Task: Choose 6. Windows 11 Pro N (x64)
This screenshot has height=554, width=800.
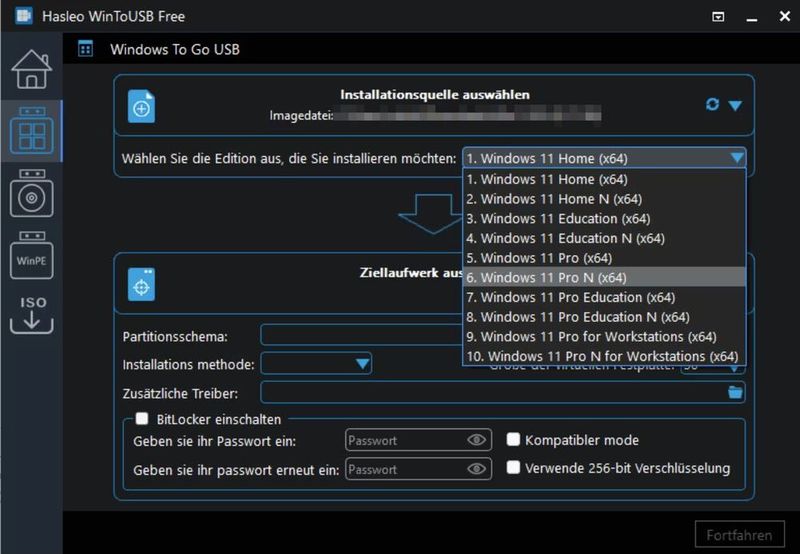Action: pyautogui.click(x=604, y=278)
